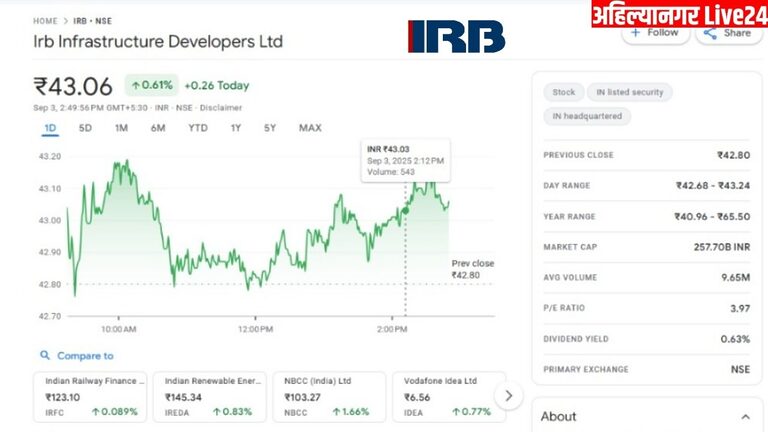Click the 2:12 PM chart data point
Image resolution: width=768 pixels, height=432 pixels.
tap(405, 210)
